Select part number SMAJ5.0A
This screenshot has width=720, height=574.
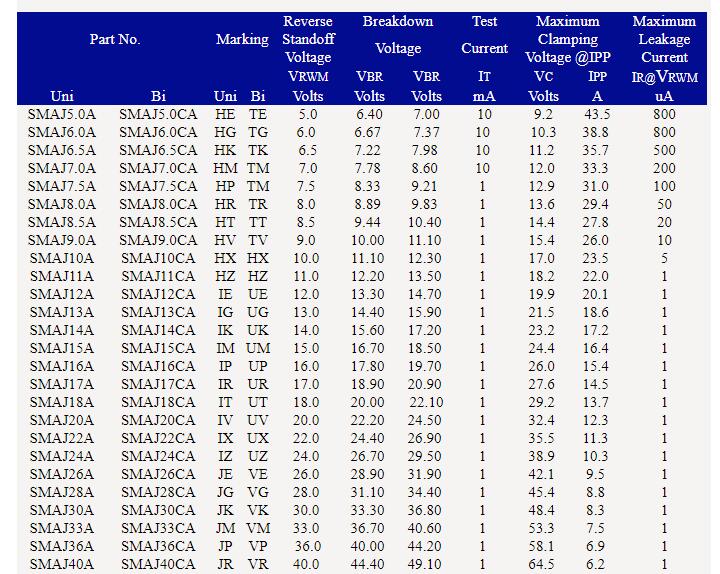[x=62, y=114]
